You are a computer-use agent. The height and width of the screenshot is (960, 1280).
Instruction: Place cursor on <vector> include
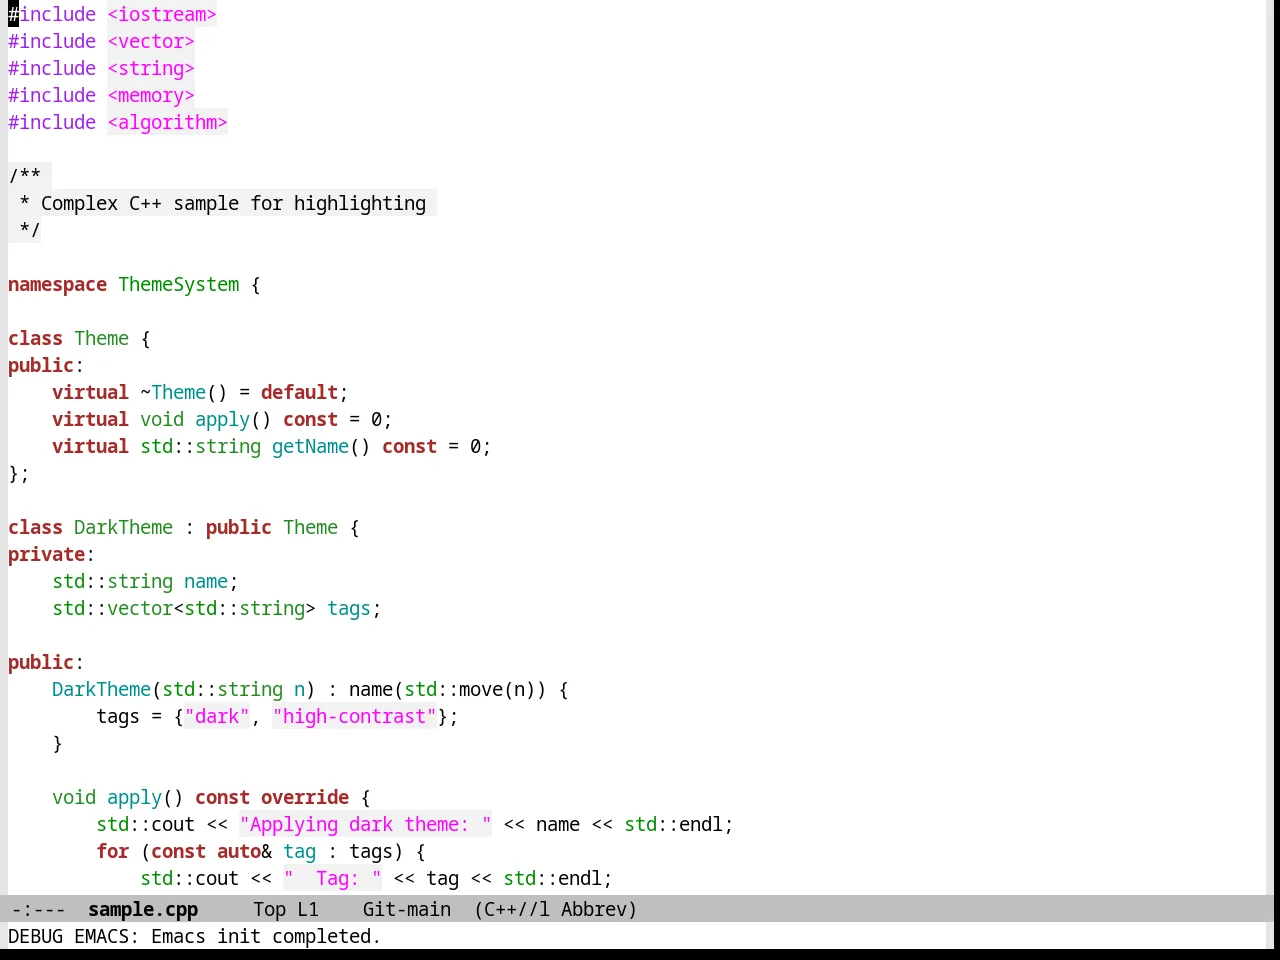point(151,41)
